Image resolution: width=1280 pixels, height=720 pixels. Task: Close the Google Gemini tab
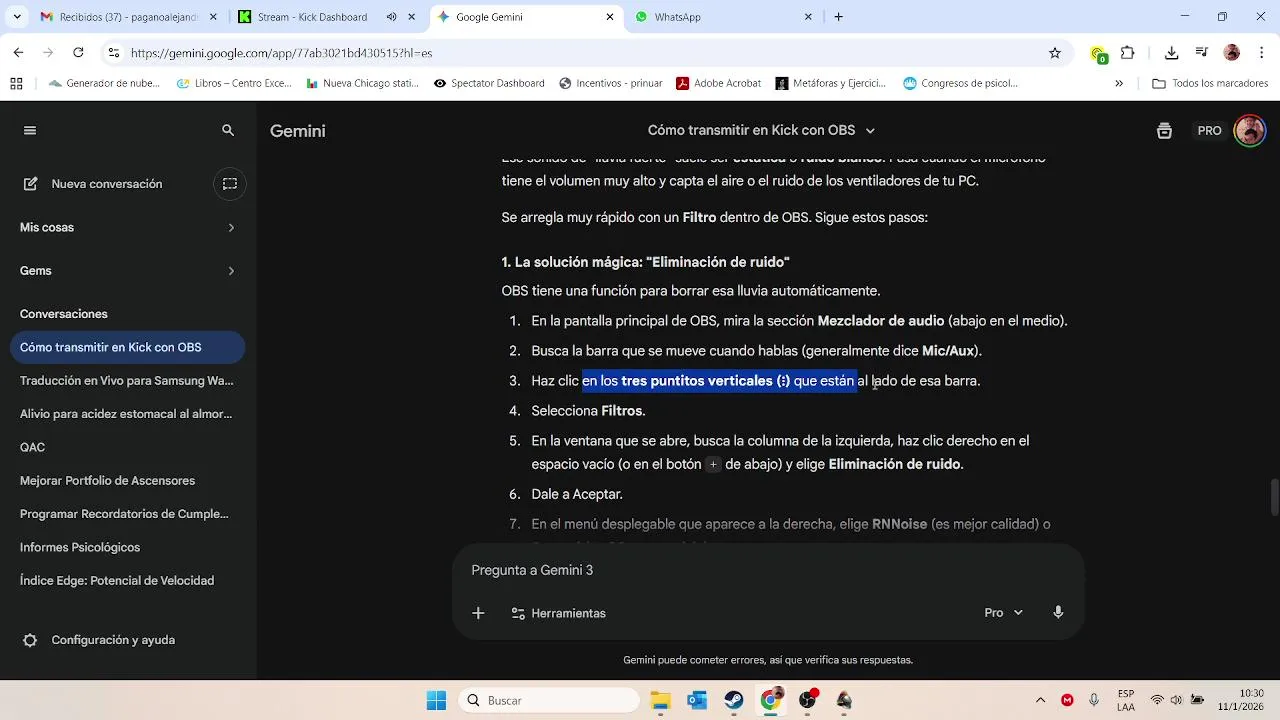pos(609,17)
